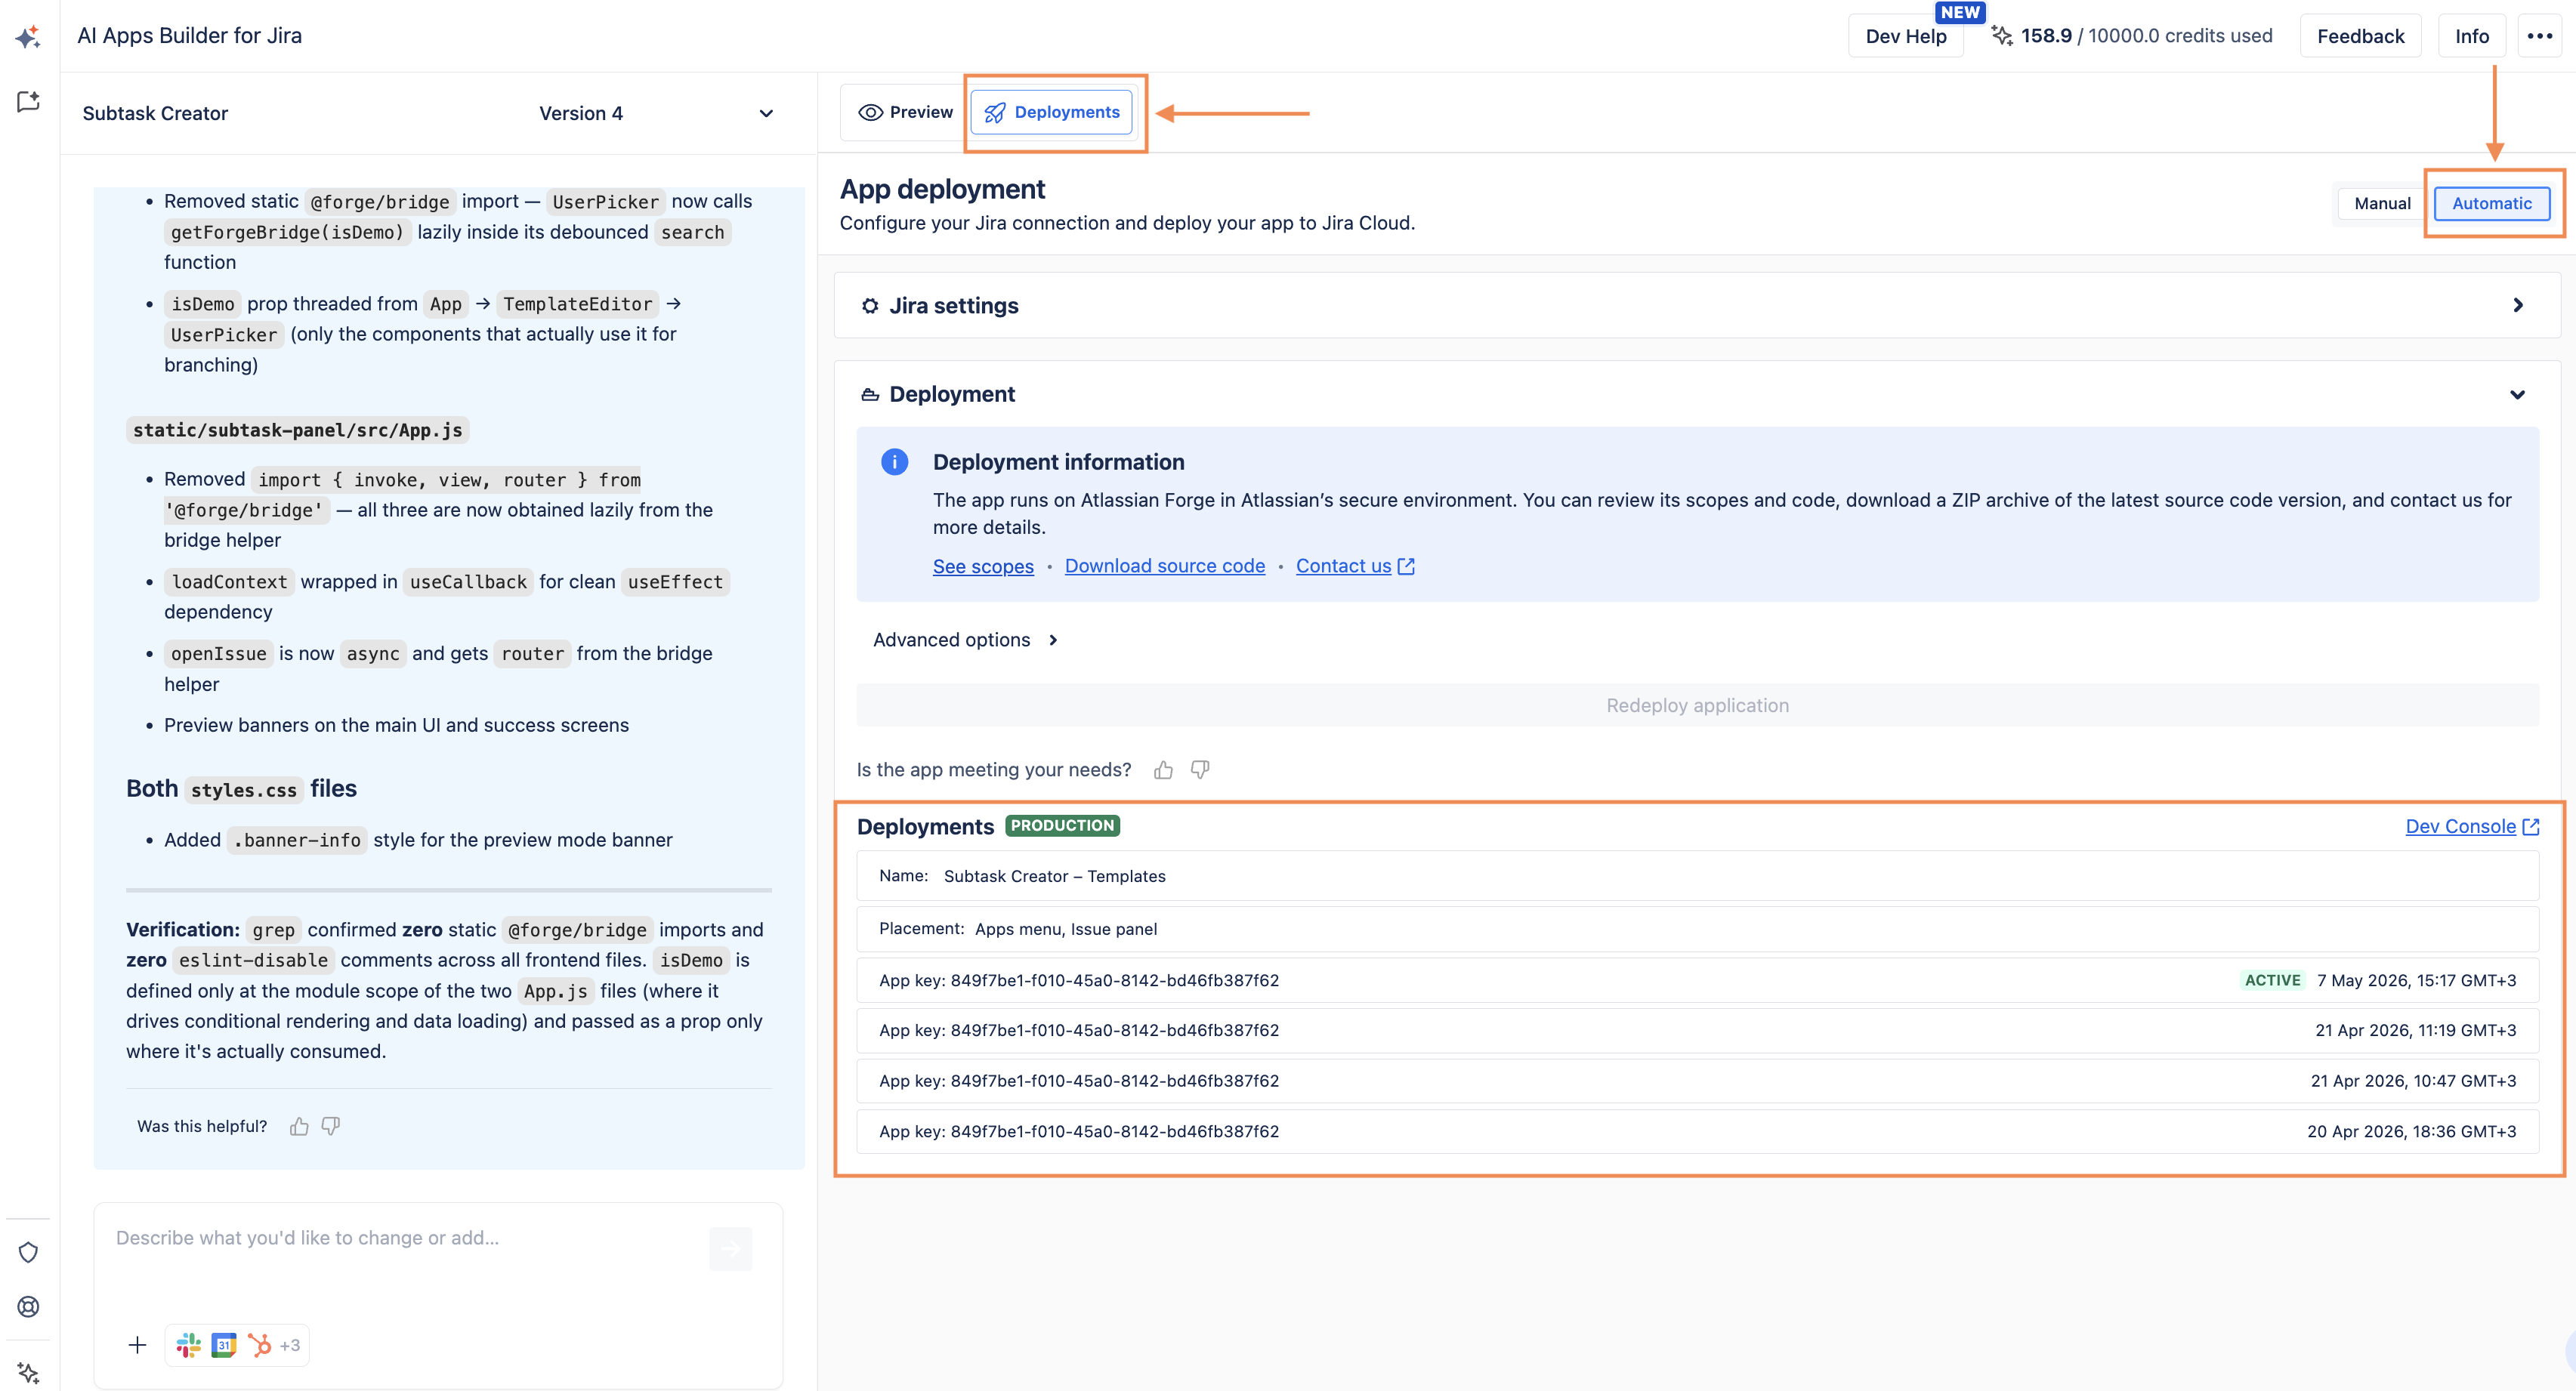Click See scopes link
This screenshot has height=1391, width=2576.
coord(983,566)
